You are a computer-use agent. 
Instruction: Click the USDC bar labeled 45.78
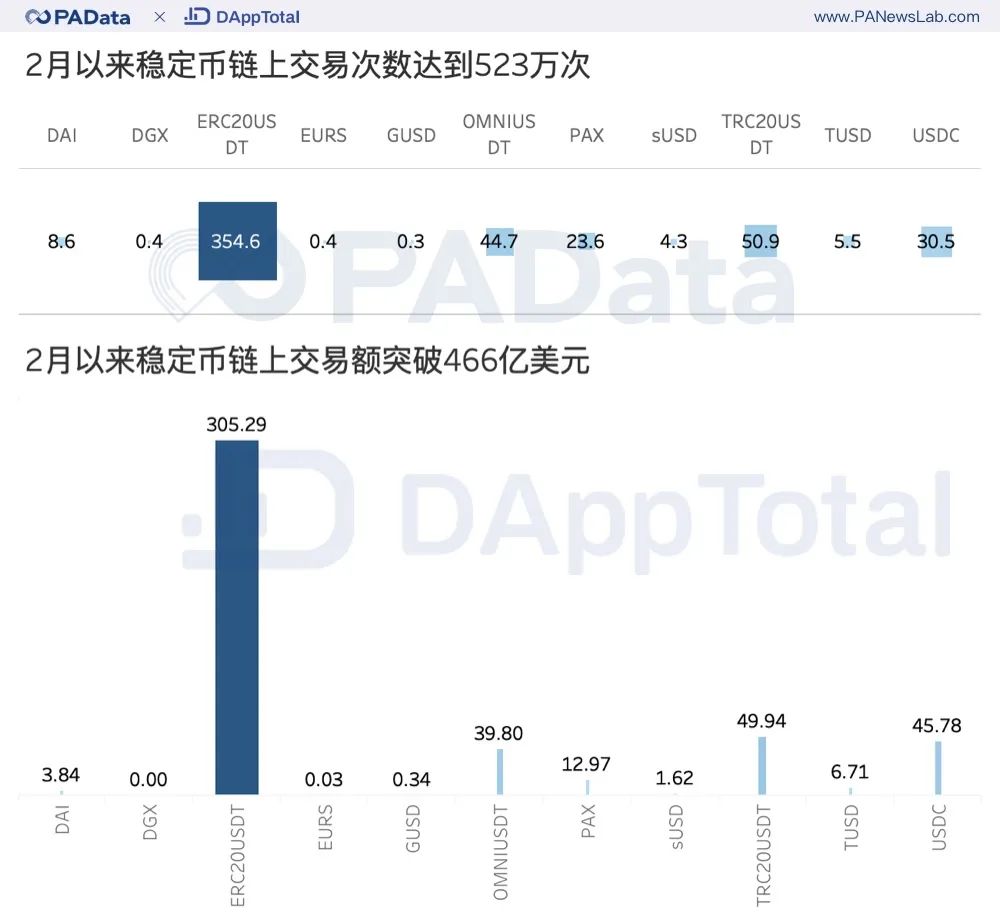pos(938,768)
